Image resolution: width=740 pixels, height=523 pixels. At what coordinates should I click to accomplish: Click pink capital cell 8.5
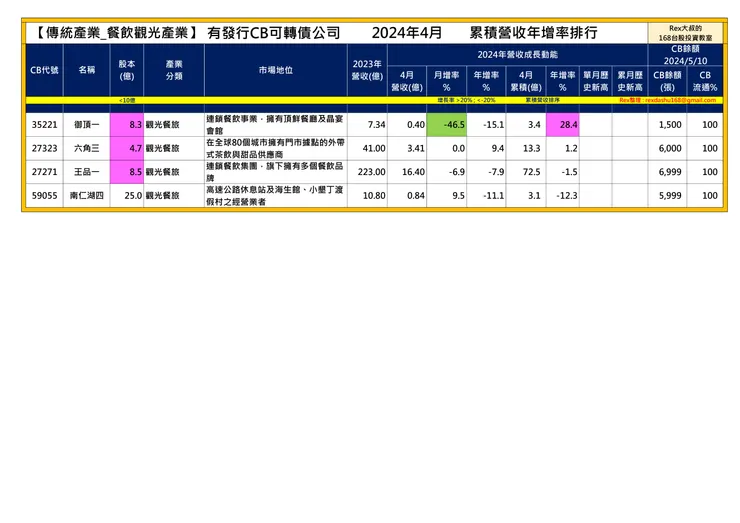click(x=127, y=172)
